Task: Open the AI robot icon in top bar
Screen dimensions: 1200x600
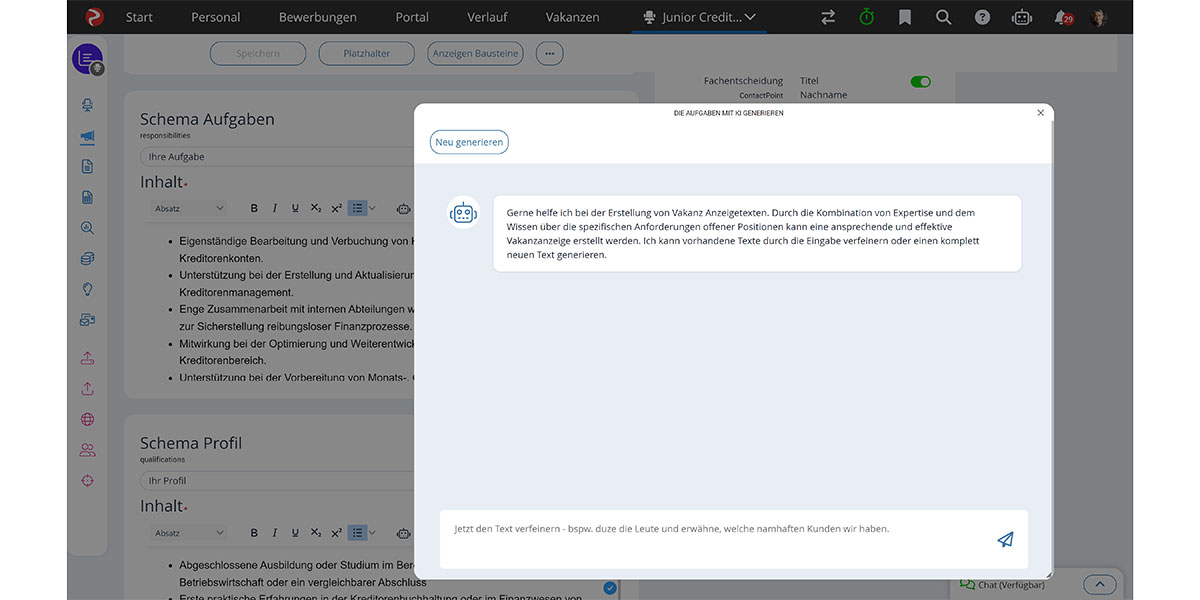Action: pos(1021,17)
